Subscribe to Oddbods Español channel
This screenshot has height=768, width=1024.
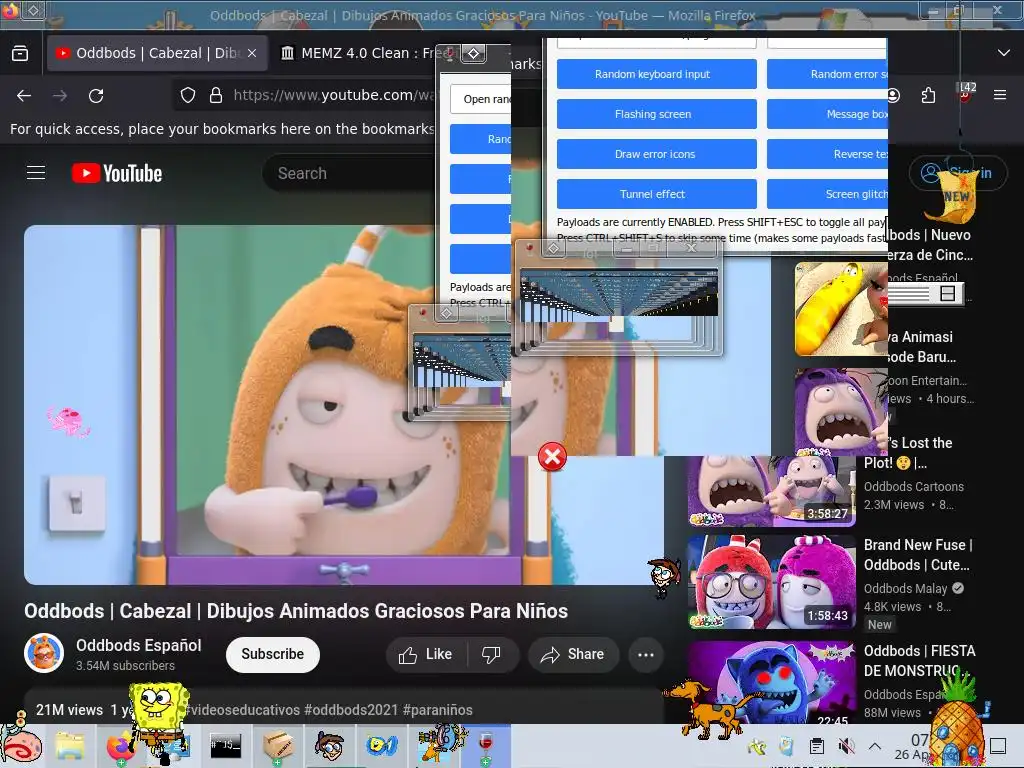272,654
